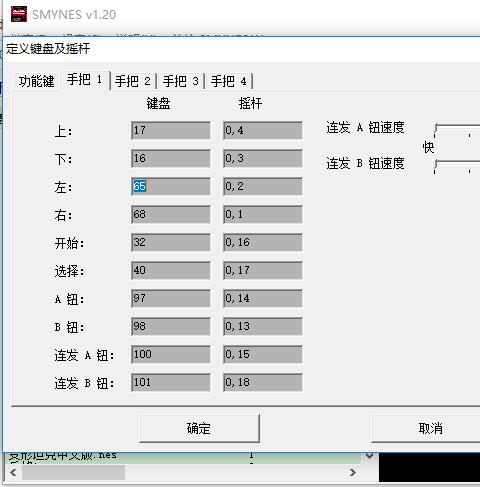Click the 定义键盘及摇杆 dialog title
480x487 pixels.
pos(48,49)
